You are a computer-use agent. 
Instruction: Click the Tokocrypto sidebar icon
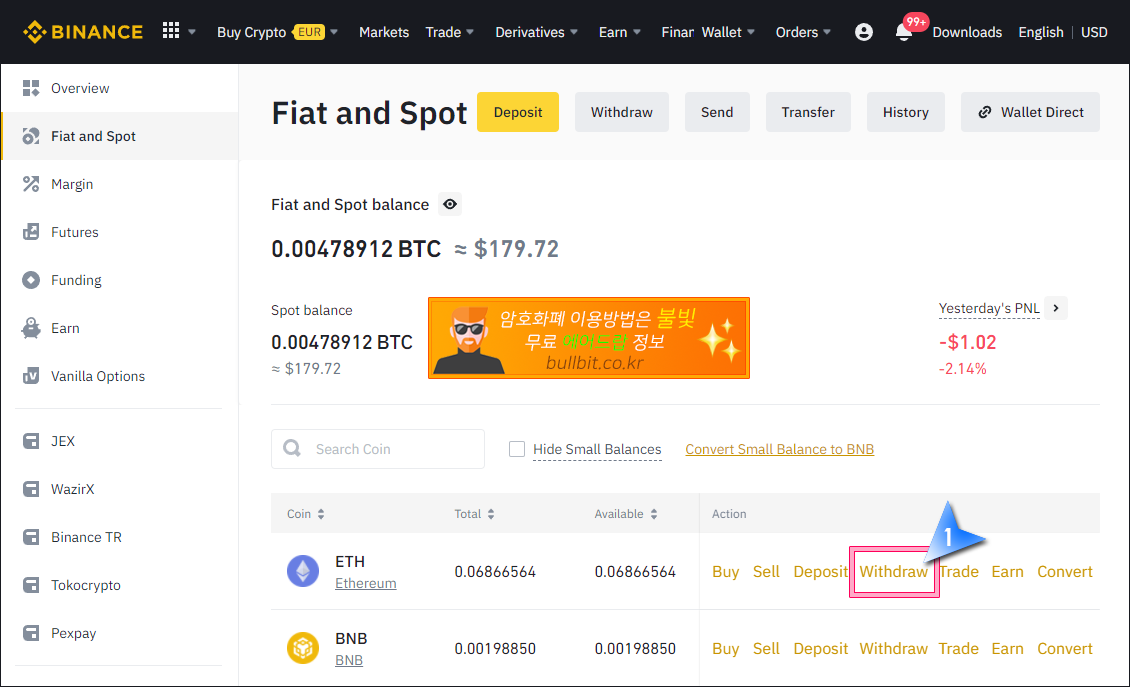[31, 585]
